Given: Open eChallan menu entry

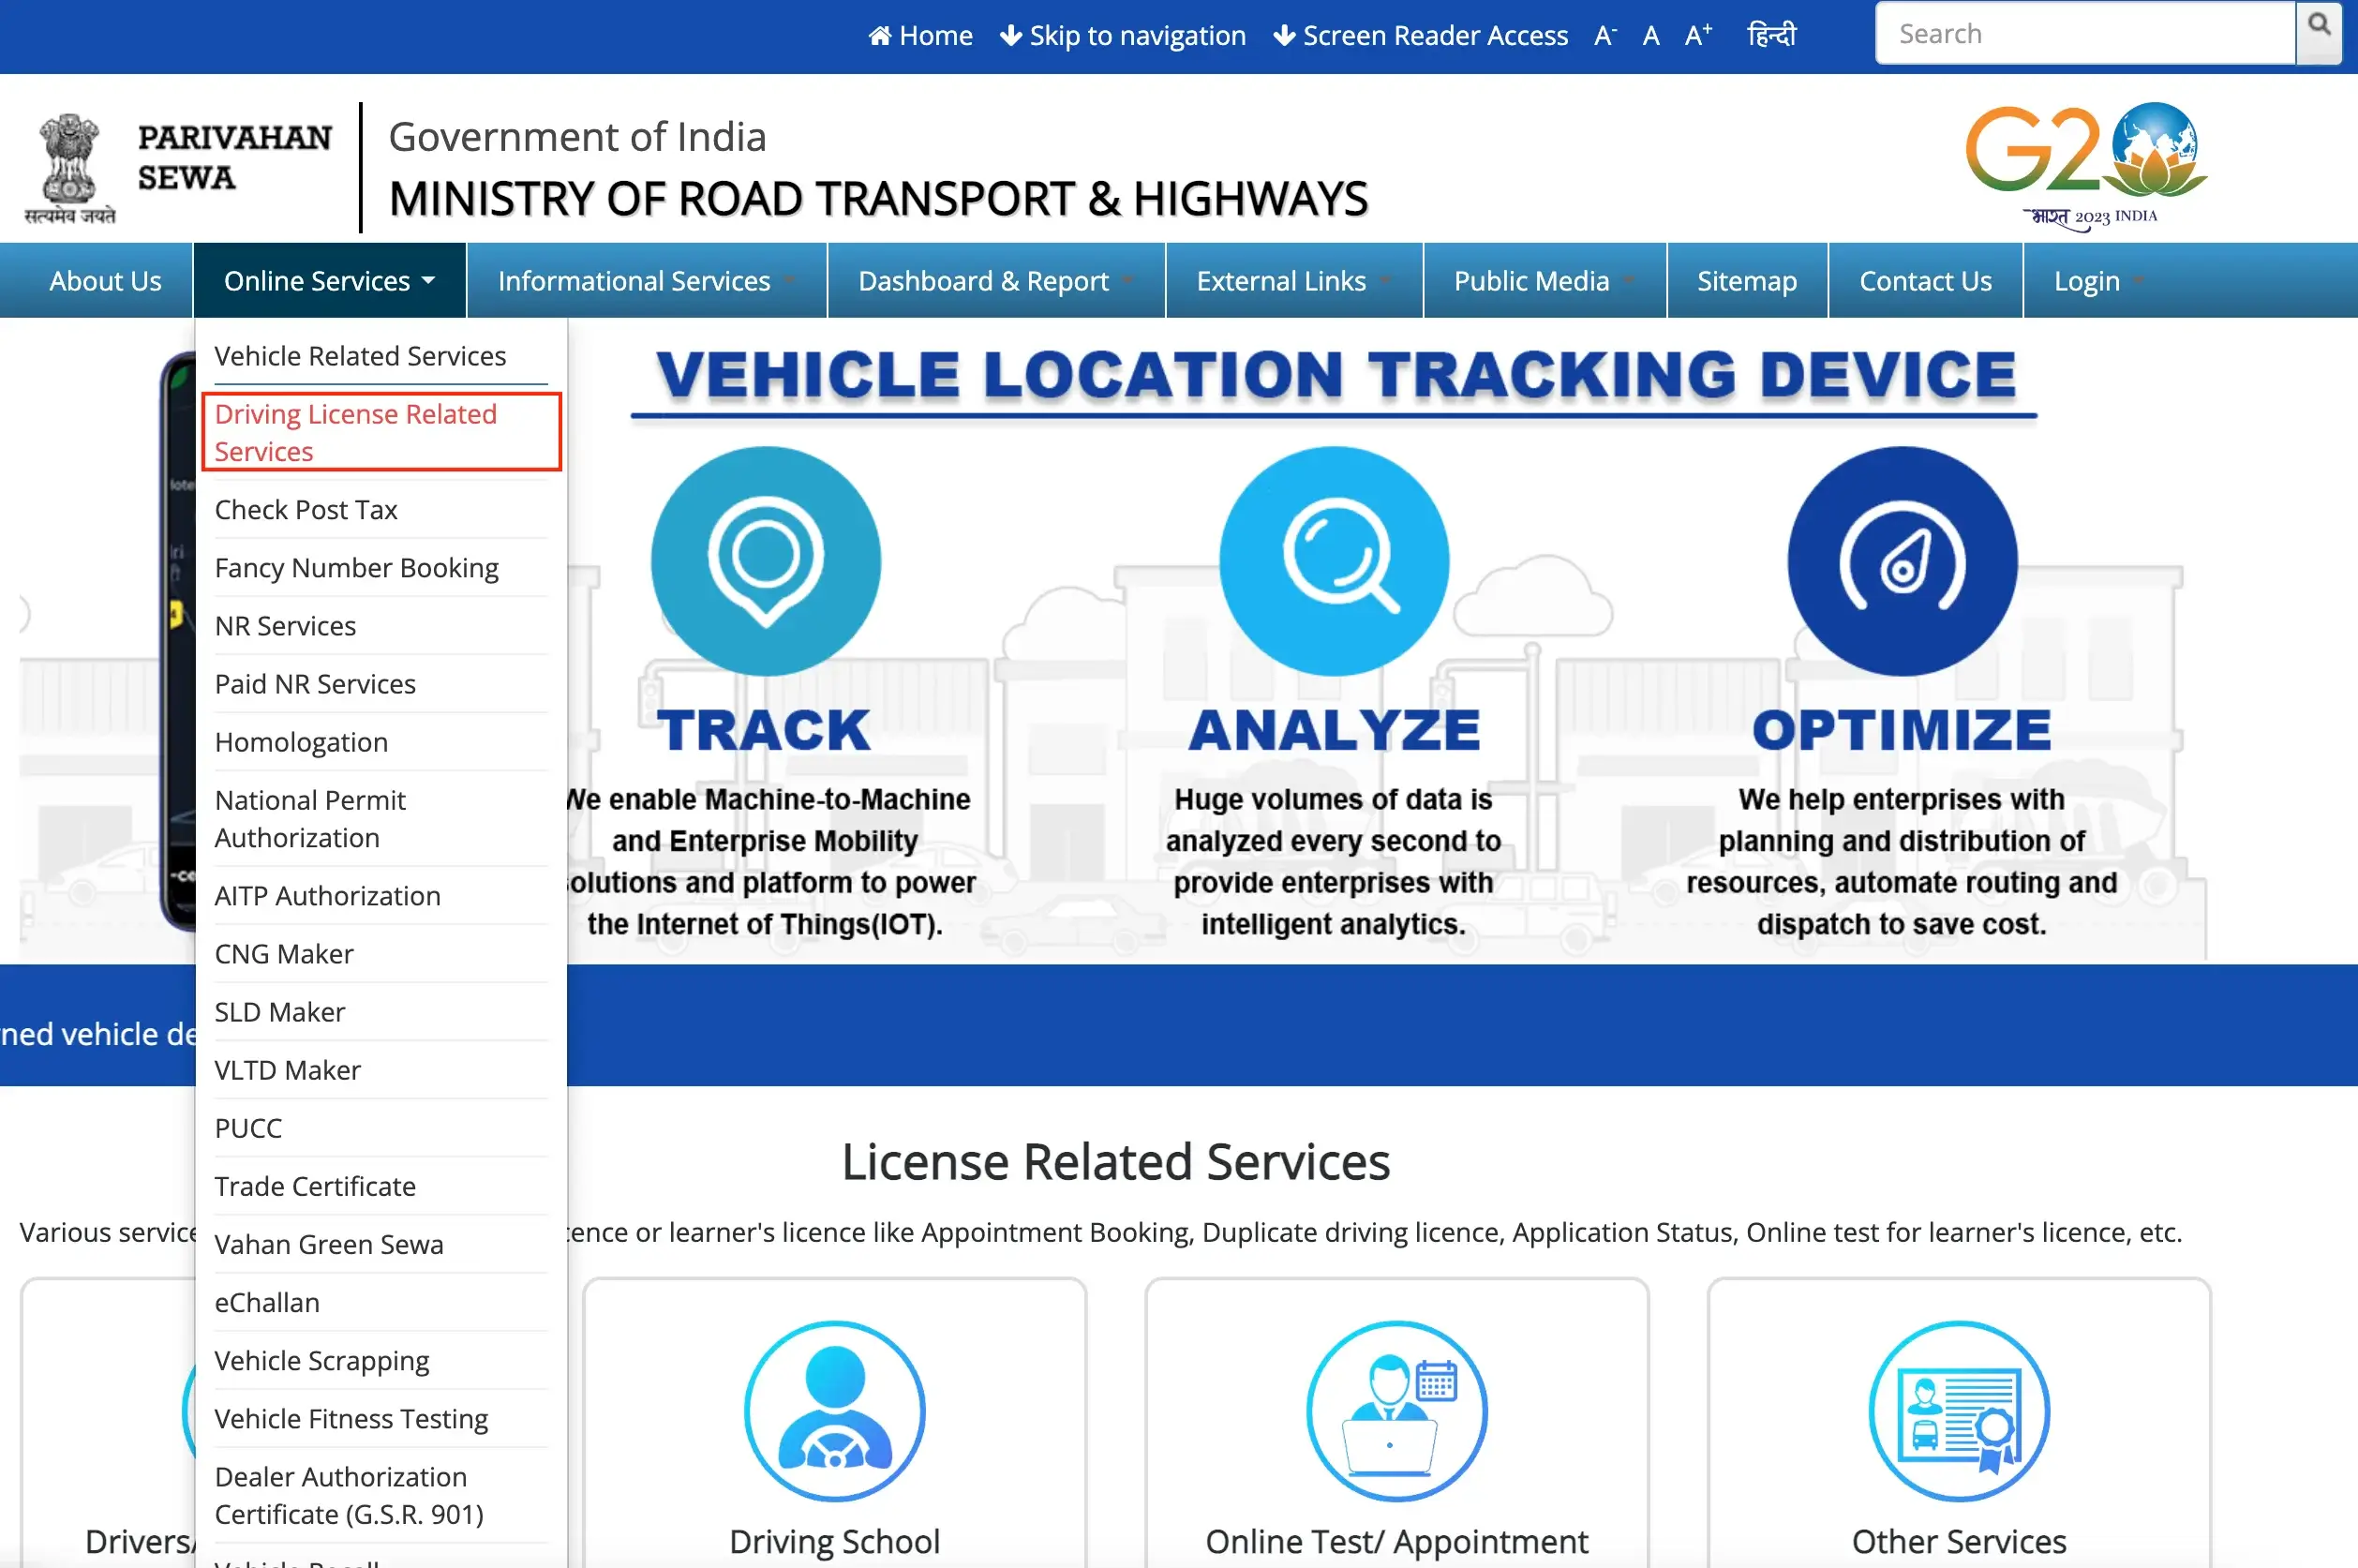Looking at the screenshot, I should coord(381,1302).
